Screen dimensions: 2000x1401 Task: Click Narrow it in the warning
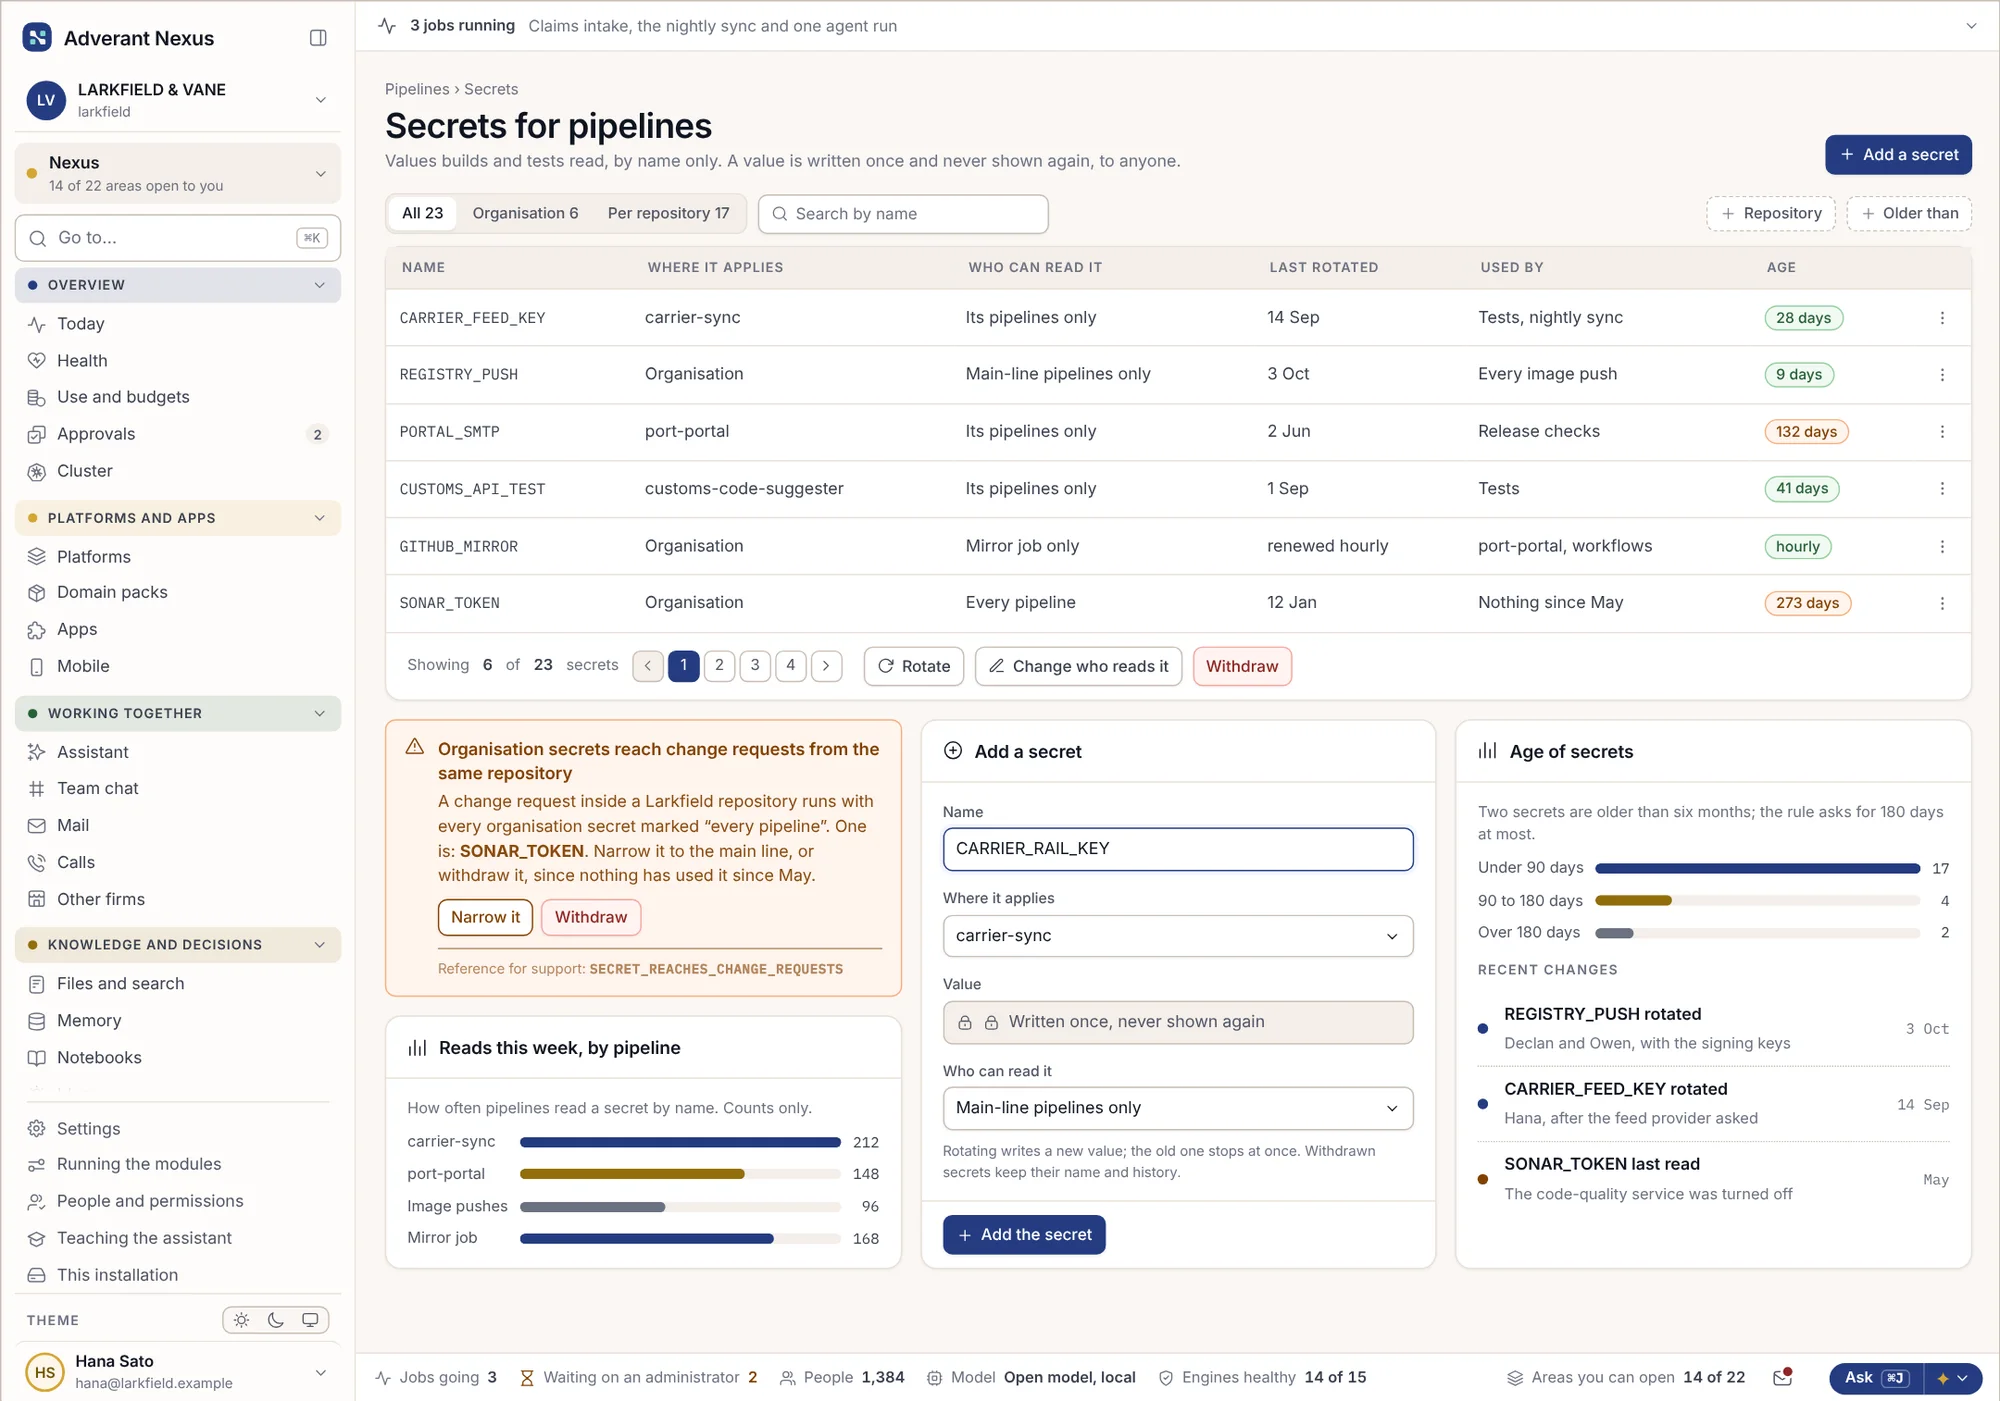pyautogui.click(x=485, y=917)
